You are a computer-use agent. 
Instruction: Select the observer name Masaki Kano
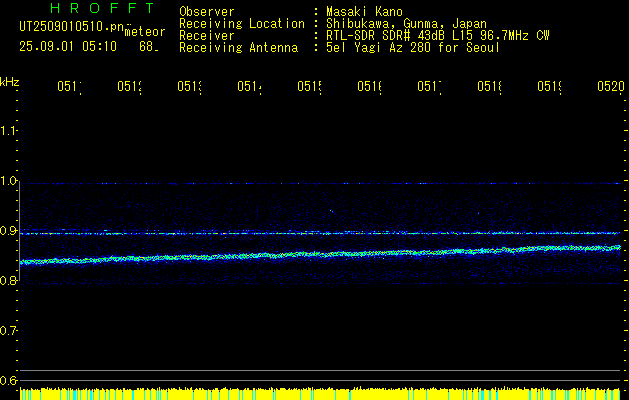[x=365, y=12]
